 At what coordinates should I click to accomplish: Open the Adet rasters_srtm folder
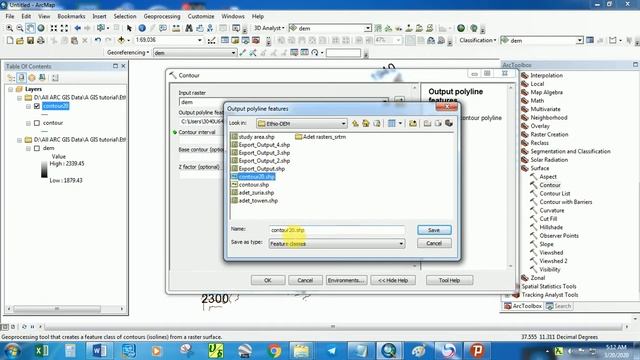coord(320,137)
